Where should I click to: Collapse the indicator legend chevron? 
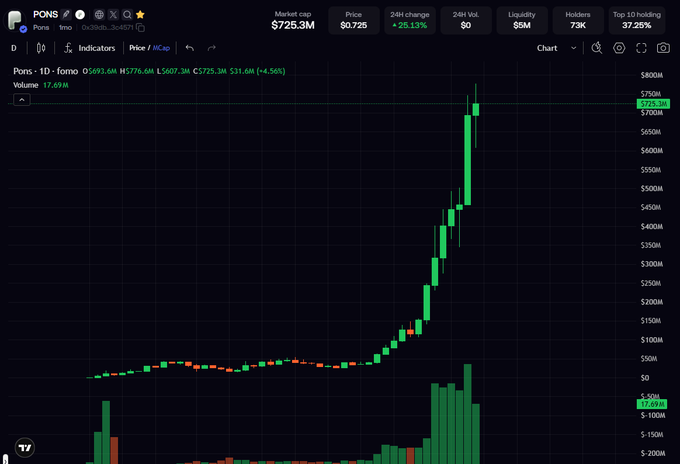click(22, 100)
